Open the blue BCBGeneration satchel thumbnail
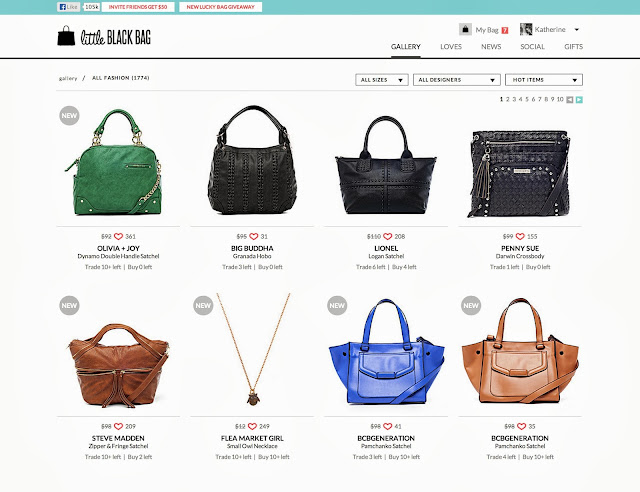The width and height of the screenshot is (640, 492). pyautogui.click(x=387, y=352)
